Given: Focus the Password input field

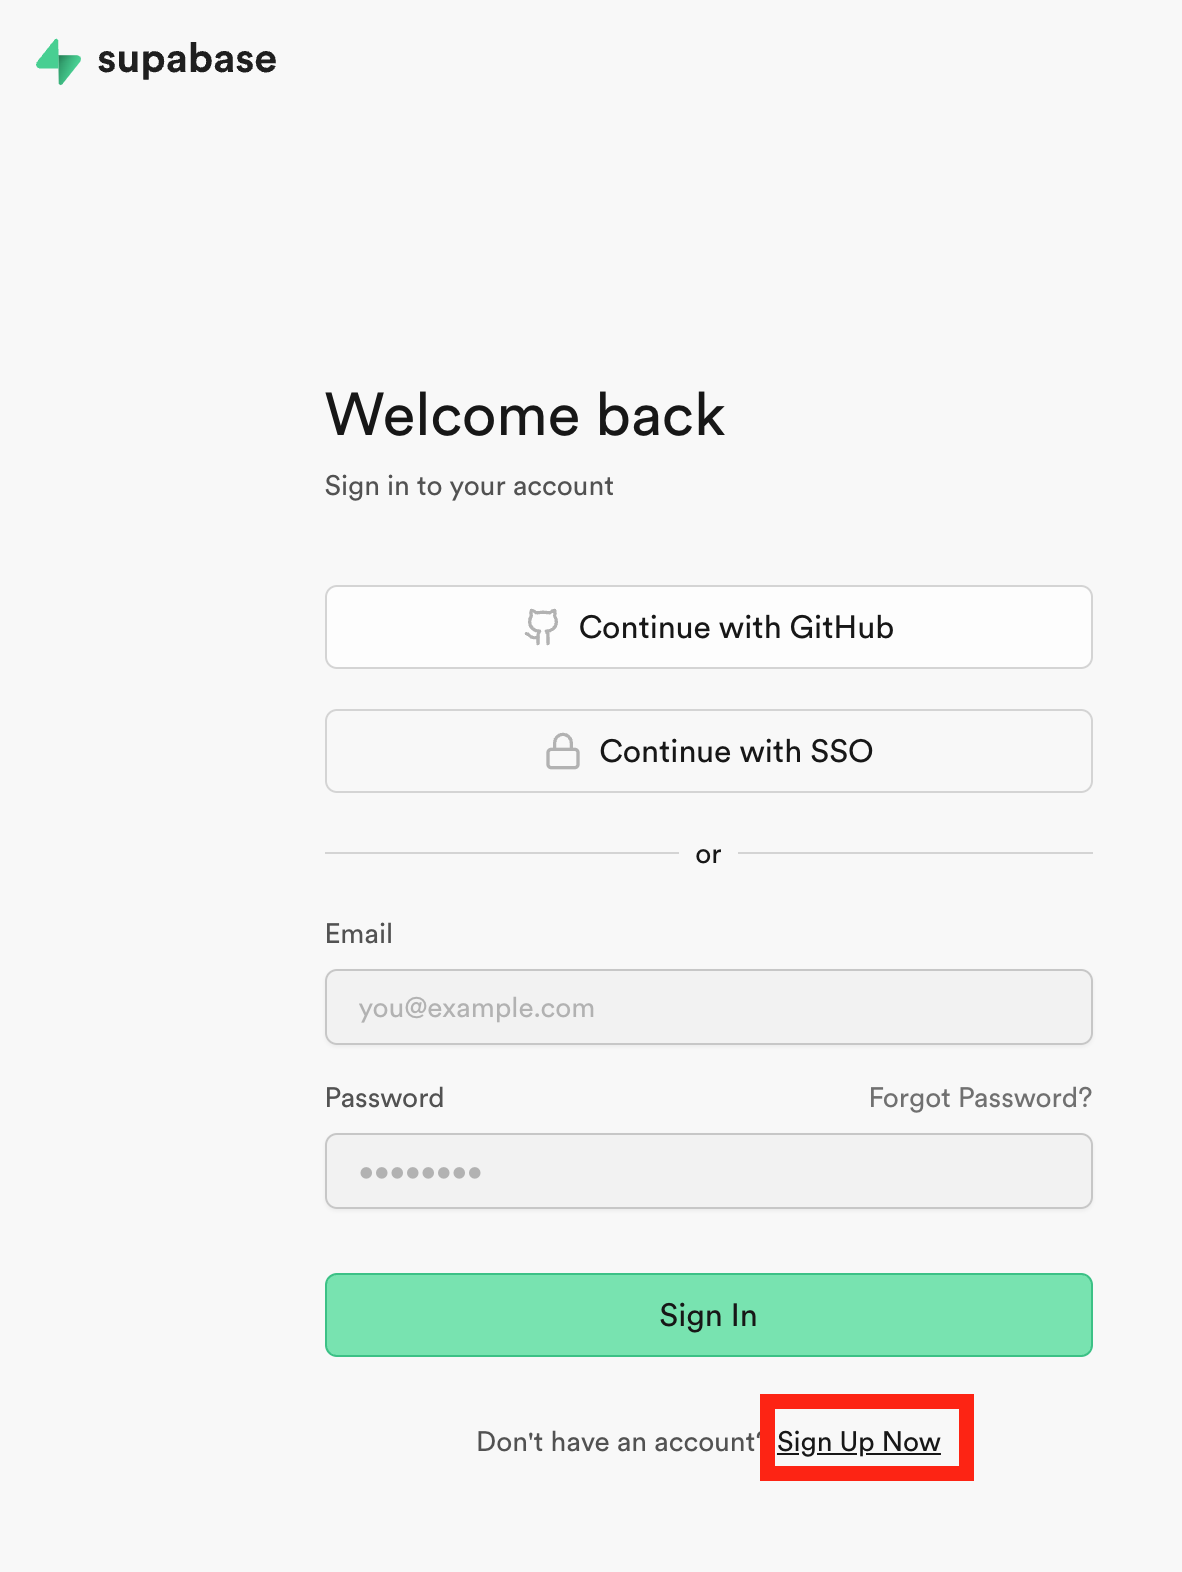Looking at the screenshot, I should click(709, 1171).
